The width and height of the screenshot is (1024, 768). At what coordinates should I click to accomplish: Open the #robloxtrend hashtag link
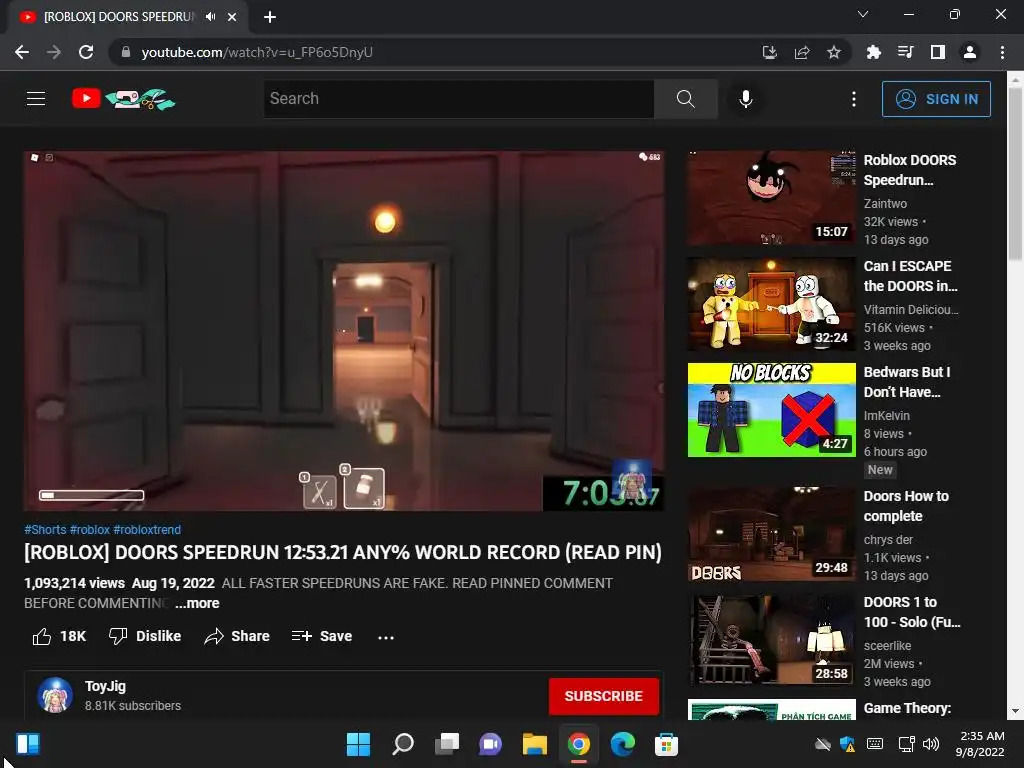click(x=147, y=530)
